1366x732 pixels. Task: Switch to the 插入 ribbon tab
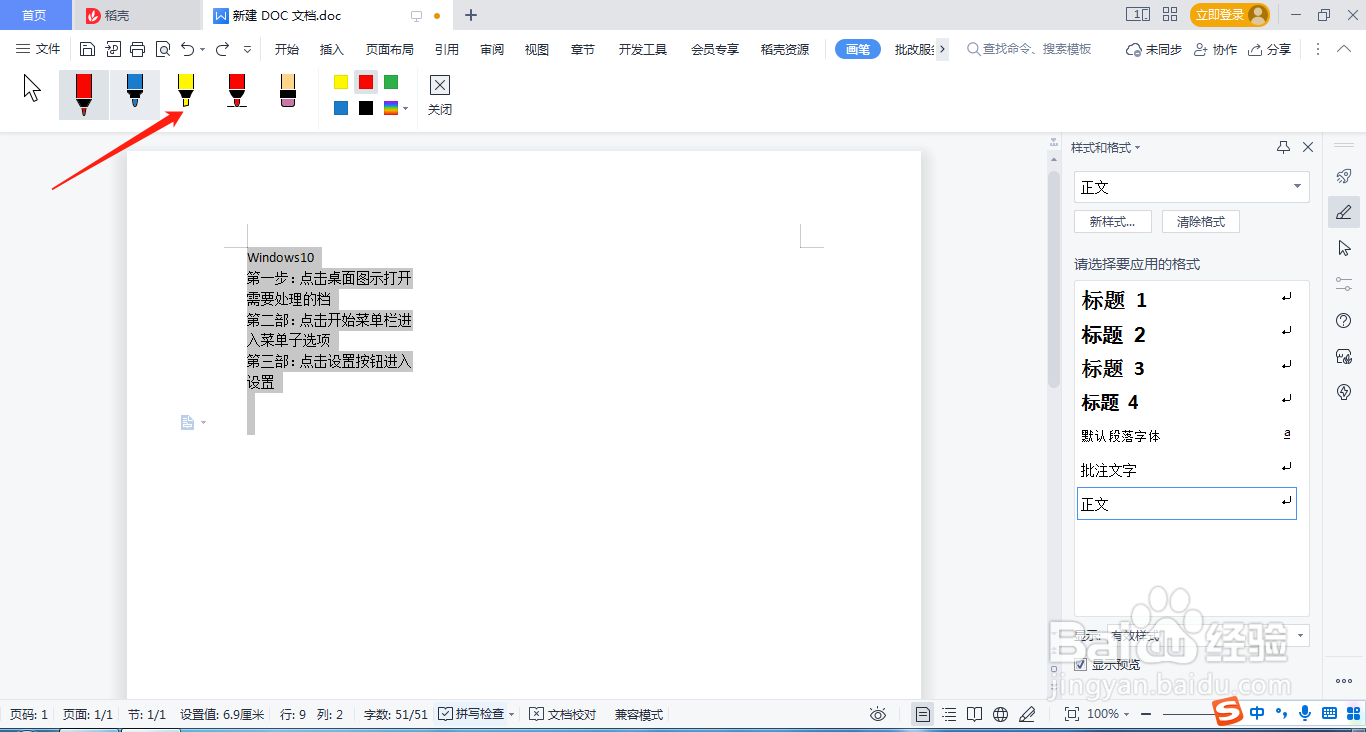click(x=334, y=48)
